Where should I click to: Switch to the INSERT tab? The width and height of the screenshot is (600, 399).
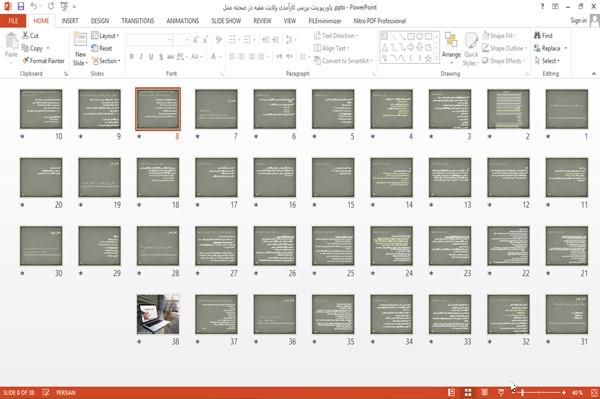click(70, 21)
